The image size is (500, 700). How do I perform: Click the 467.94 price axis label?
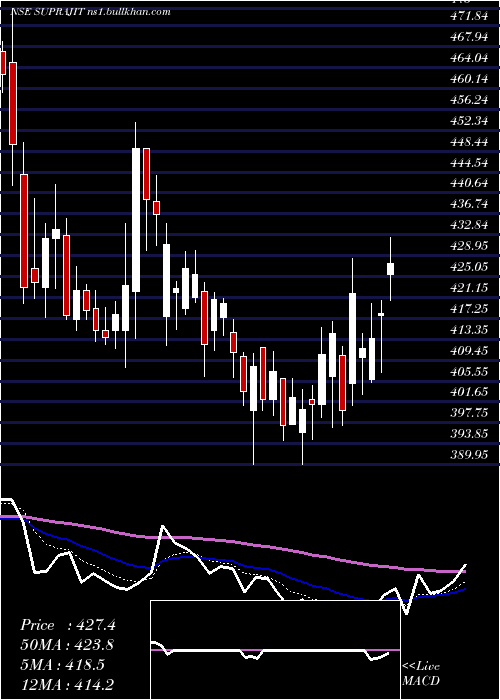coord(469,38)
